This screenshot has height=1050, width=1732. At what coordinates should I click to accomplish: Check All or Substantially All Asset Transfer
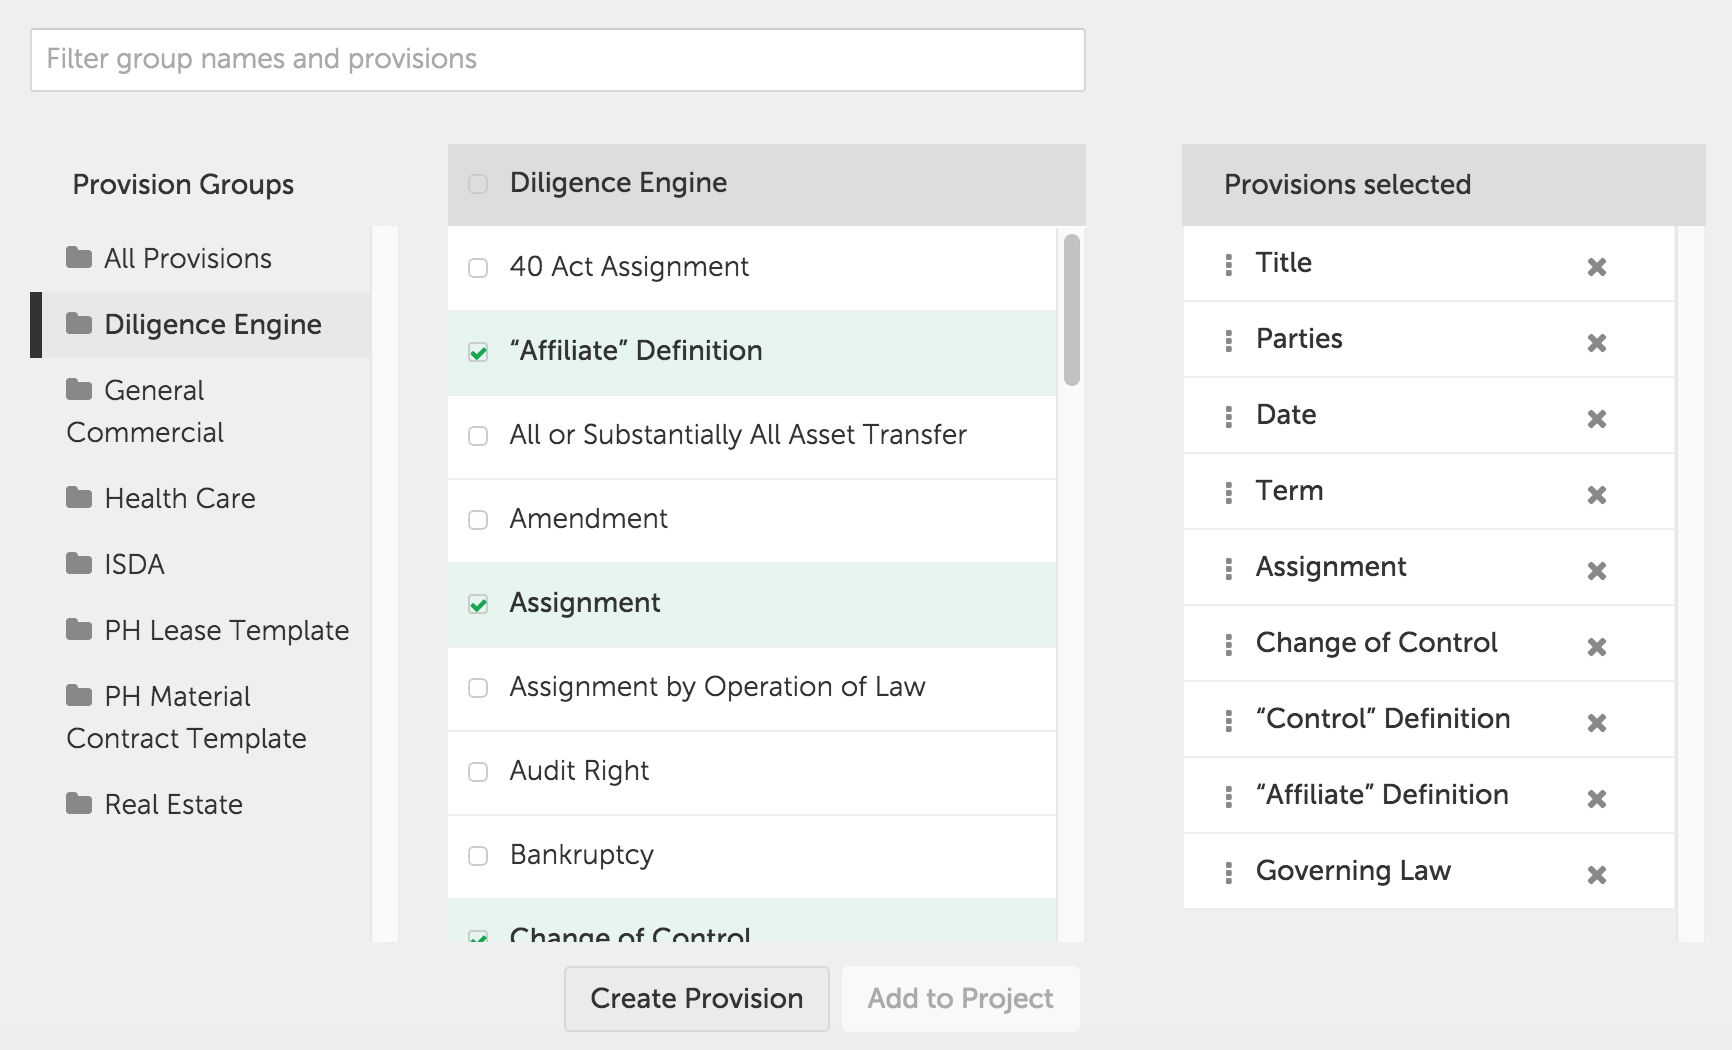pos(478,436)
